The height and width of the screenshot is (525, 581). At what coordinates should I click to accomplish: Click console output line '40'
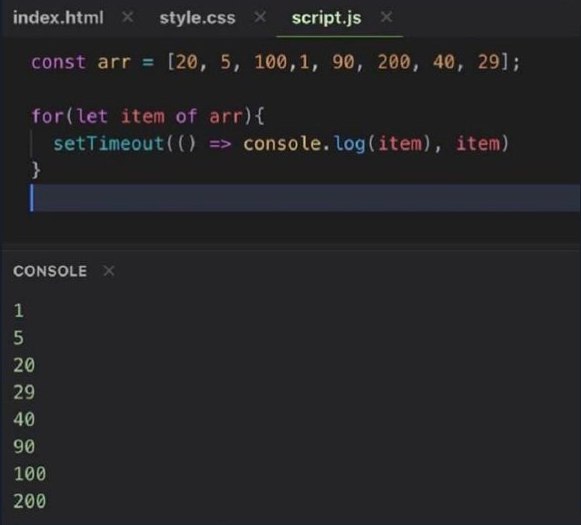24,419
